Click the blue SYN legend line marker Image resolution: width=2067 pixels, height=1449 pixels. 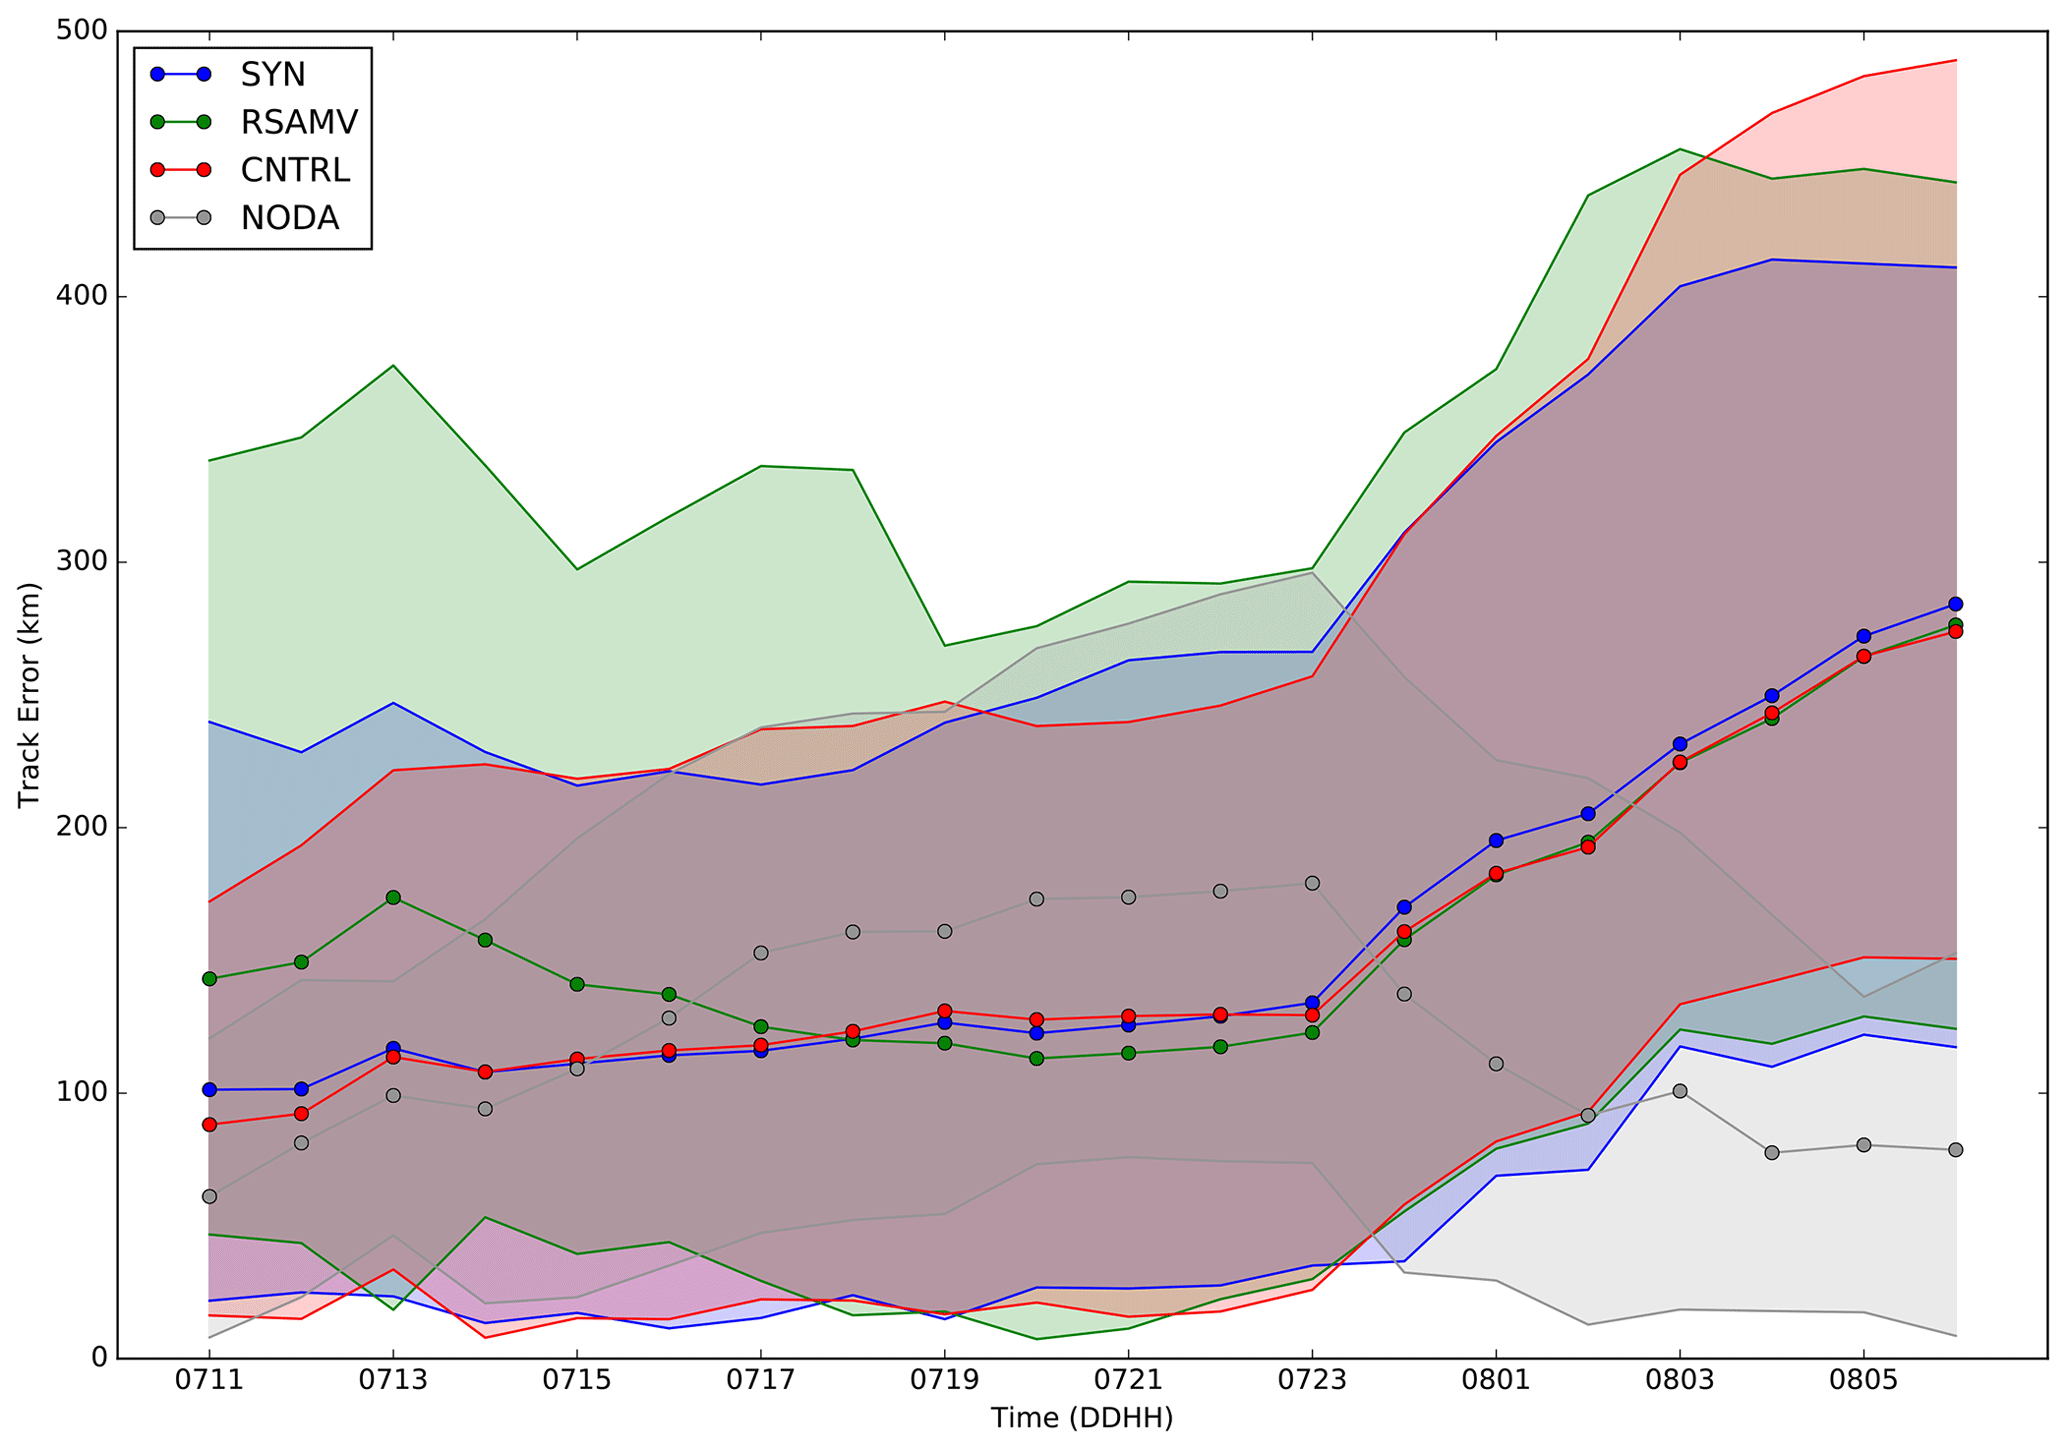[x=180, y=74]
